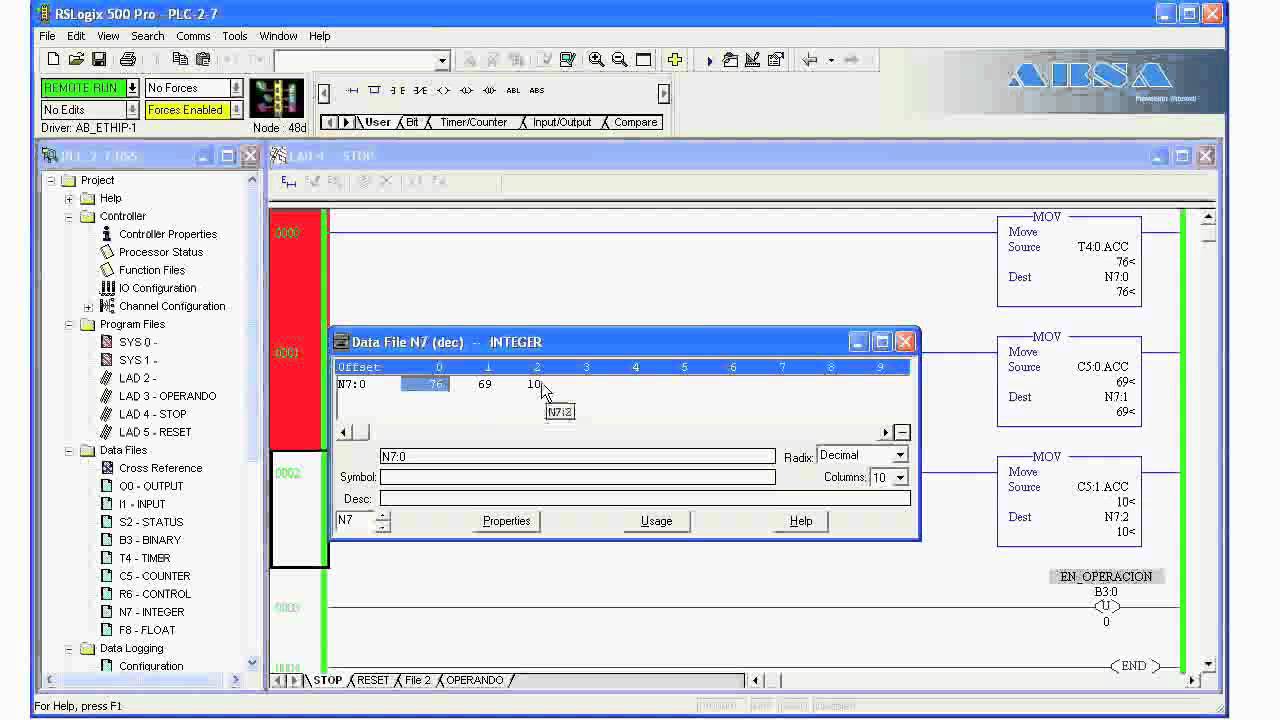This screenshot has height=720, width=1280.
Task: Open the REMOTE RUN mode dropdown
Action: pyautogui.click(x=132, y=88)
